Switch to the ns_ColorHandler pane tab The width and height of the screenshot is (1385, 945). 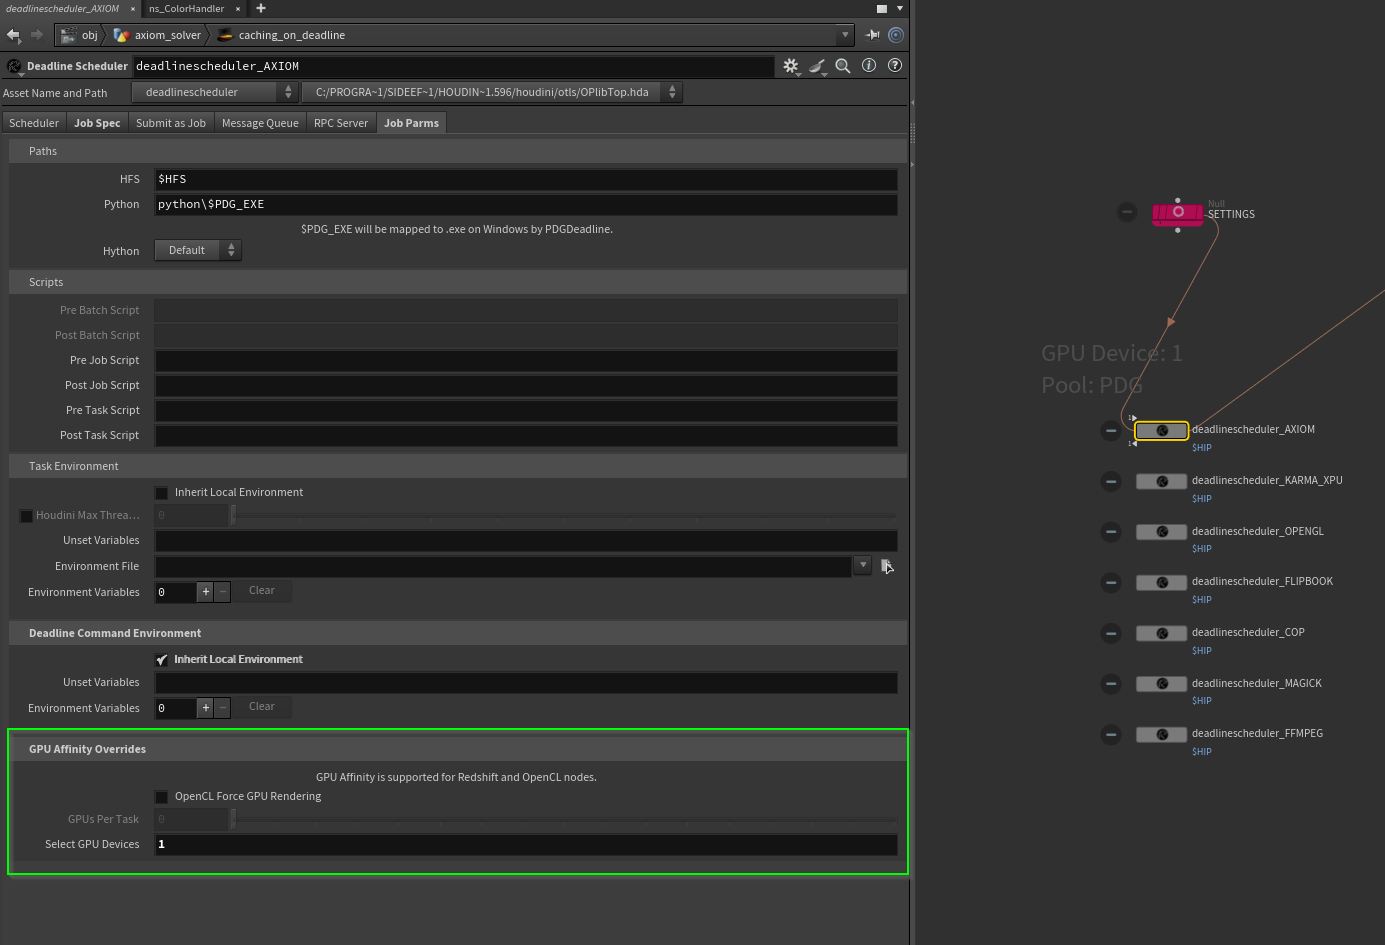pyautogui.click(x=186, y=8)
